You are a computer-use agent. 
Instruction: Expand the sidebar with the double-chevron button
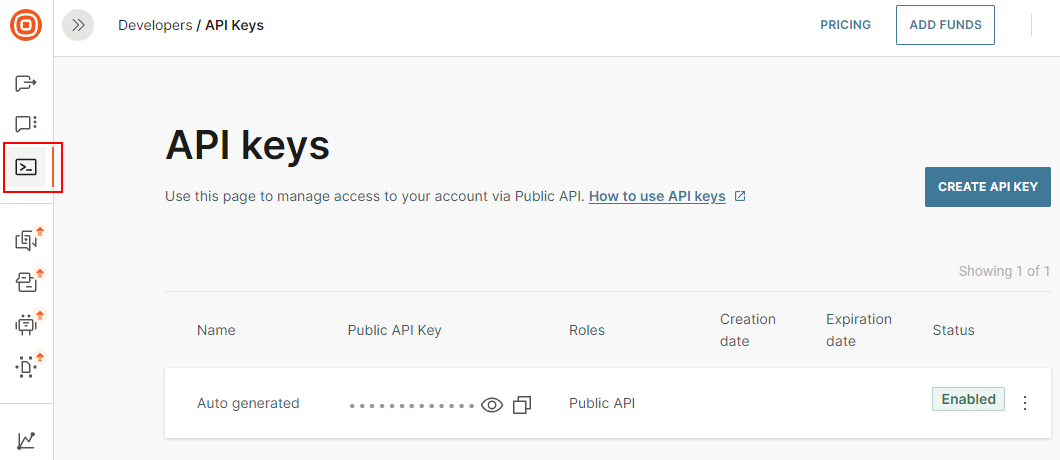coord(78,25)
